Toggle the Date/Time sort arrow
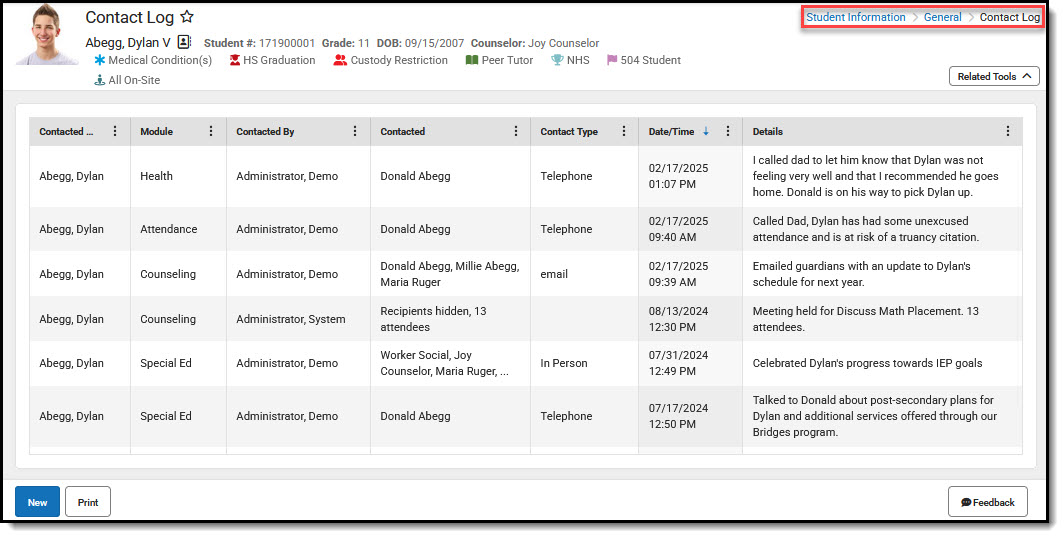 [x=706, y=131]
